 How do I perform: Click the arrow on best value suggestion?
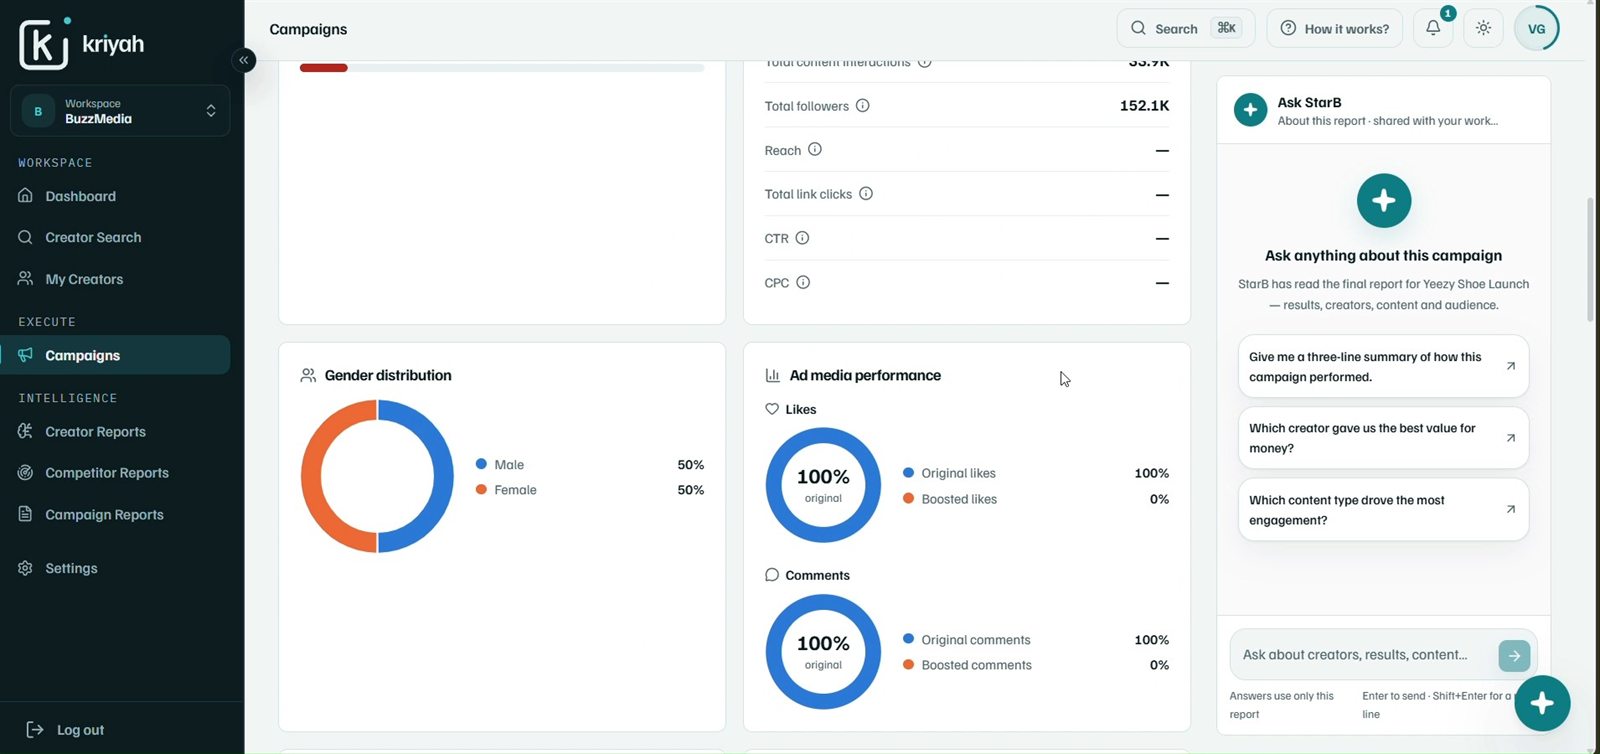[x=1511, y=438]
